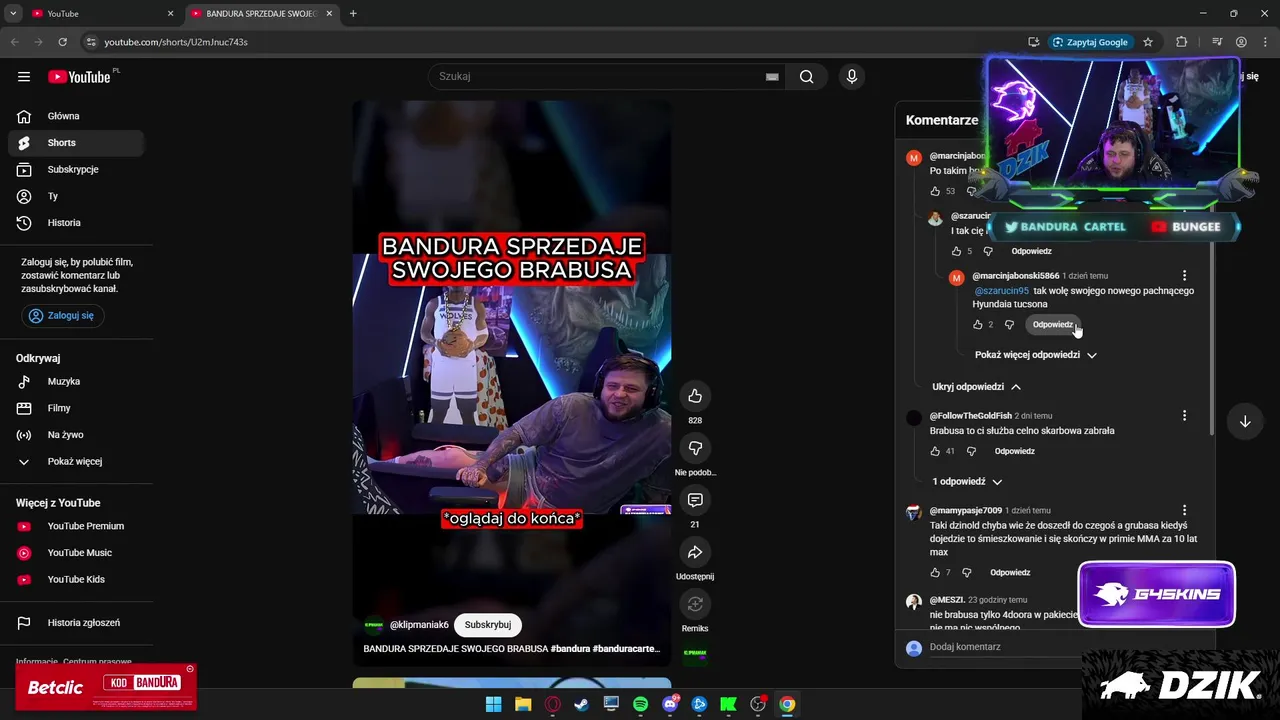Open the YouTube hamburger guide menu
The width and height of the screenshot is (1280, 720).
24,77
